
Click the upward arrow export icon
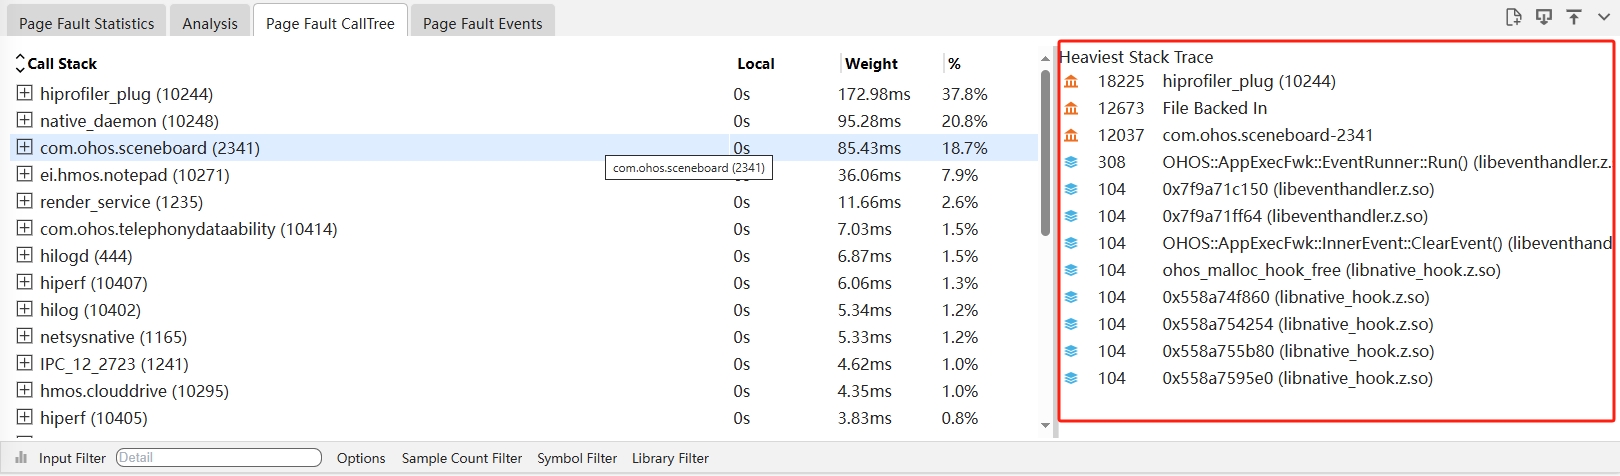[x=1574, y=17]
